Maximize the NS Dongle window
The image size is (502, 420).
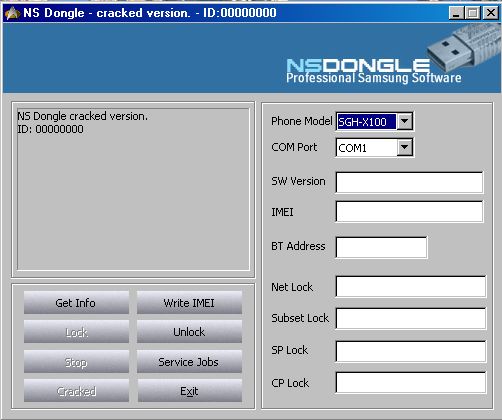tap(473, 13)
